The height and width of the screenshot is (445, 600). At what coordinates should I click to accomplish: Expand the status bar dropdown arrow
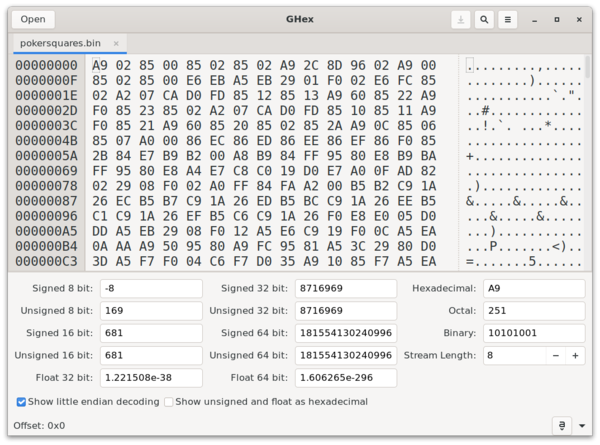coord(582,425)
